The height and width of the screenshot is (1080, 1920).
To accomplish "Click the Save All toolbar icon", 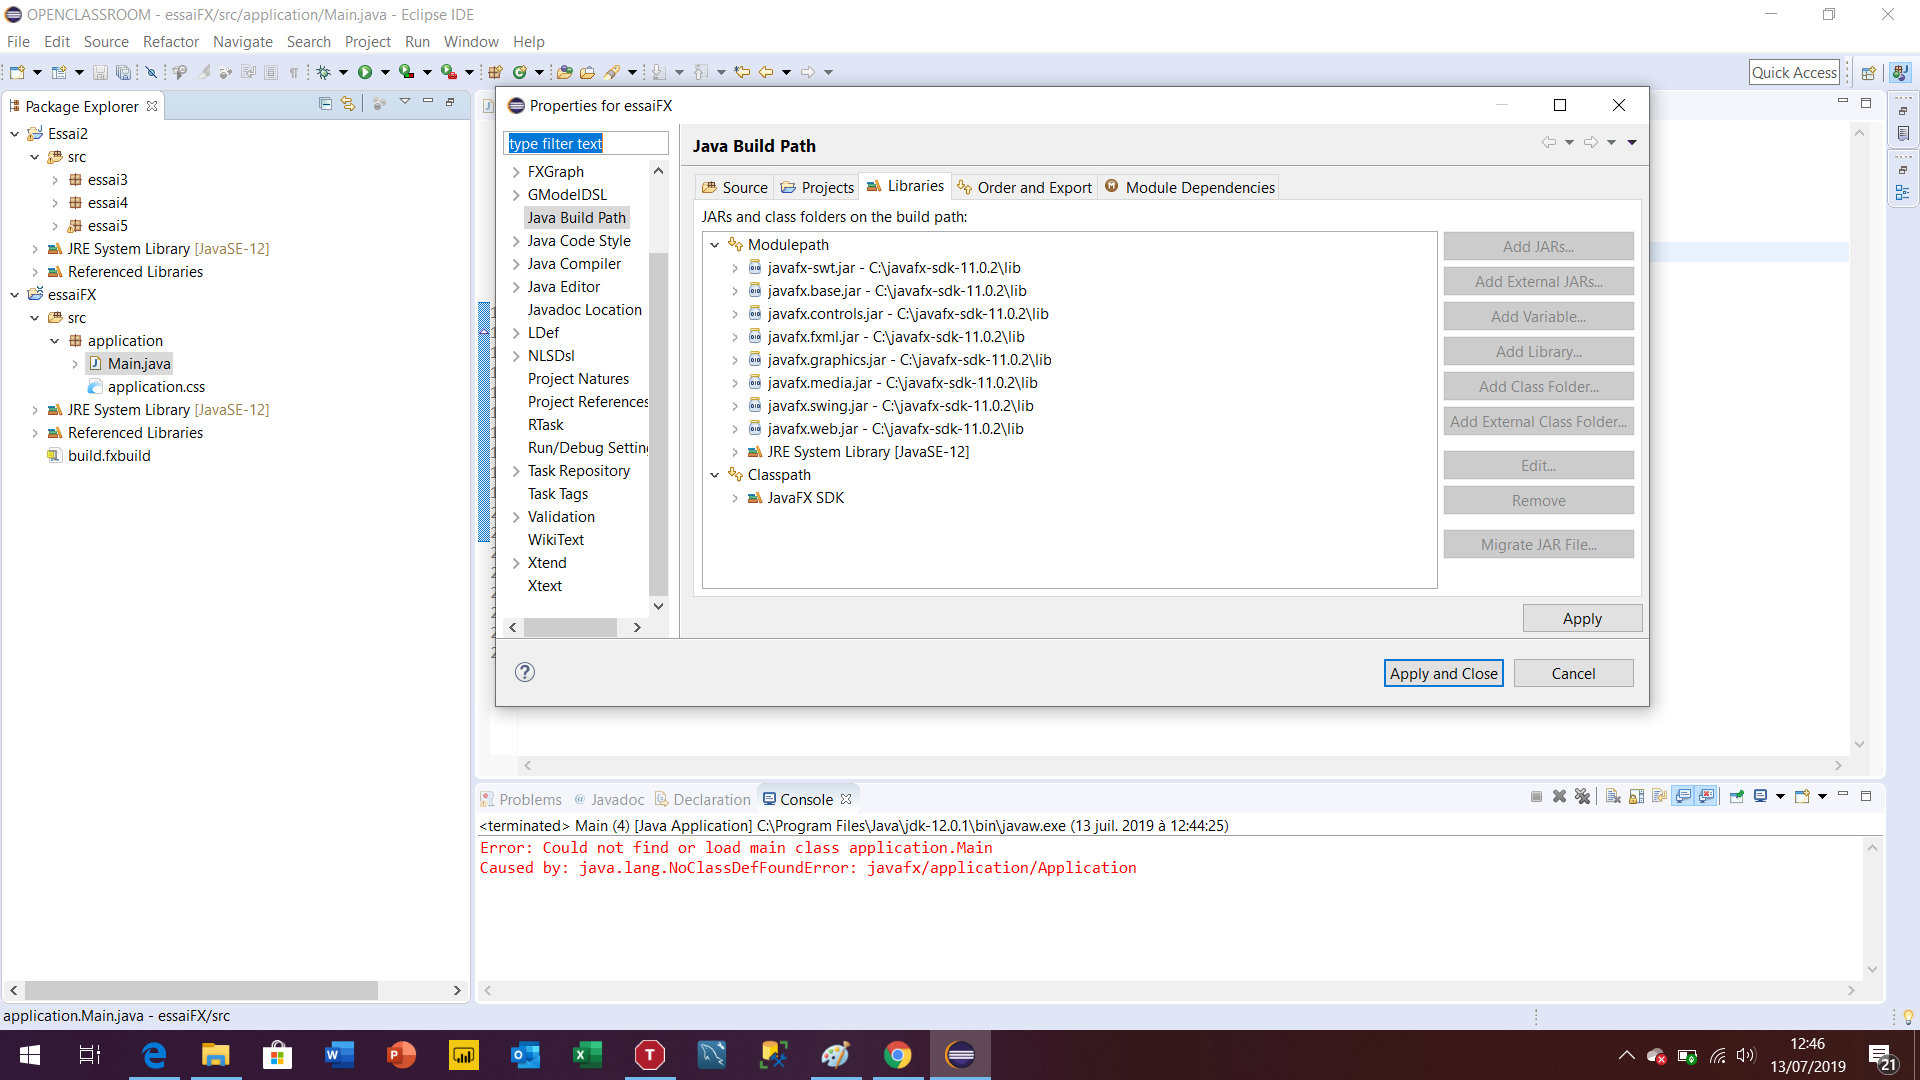I will tap(123, 72).
